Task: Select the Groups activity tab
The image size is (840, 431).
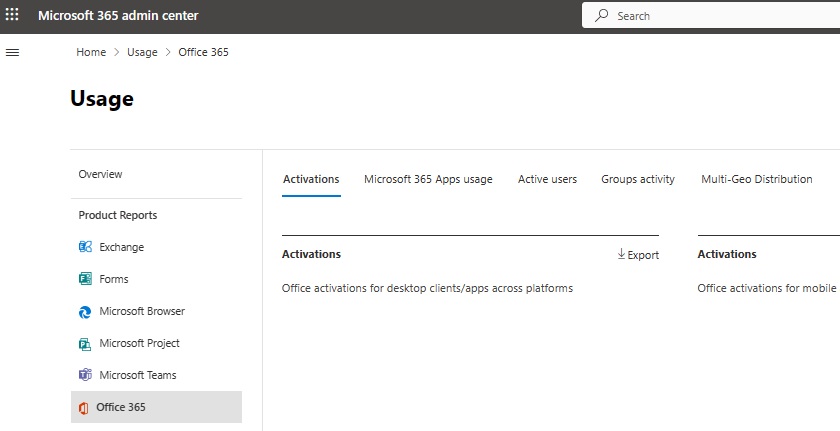Action: [x=637, y=179]
